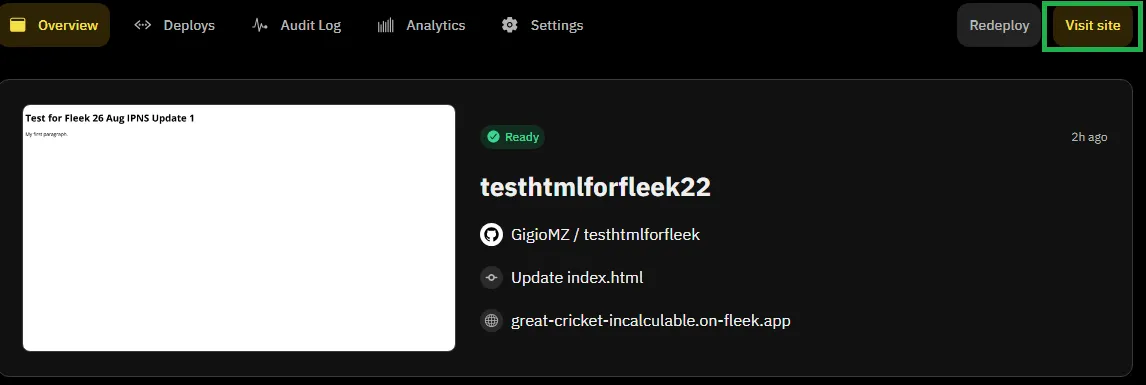Click the green checkmark Ready icon

(493, 137)
